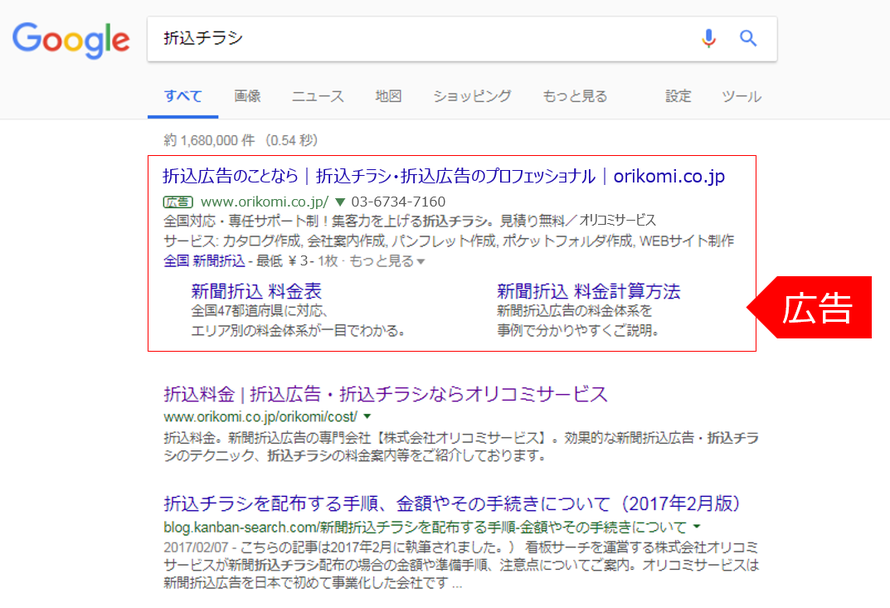890x608 pixels.
Task: Expand もっと見る in the ad price row
Action: 387,261
